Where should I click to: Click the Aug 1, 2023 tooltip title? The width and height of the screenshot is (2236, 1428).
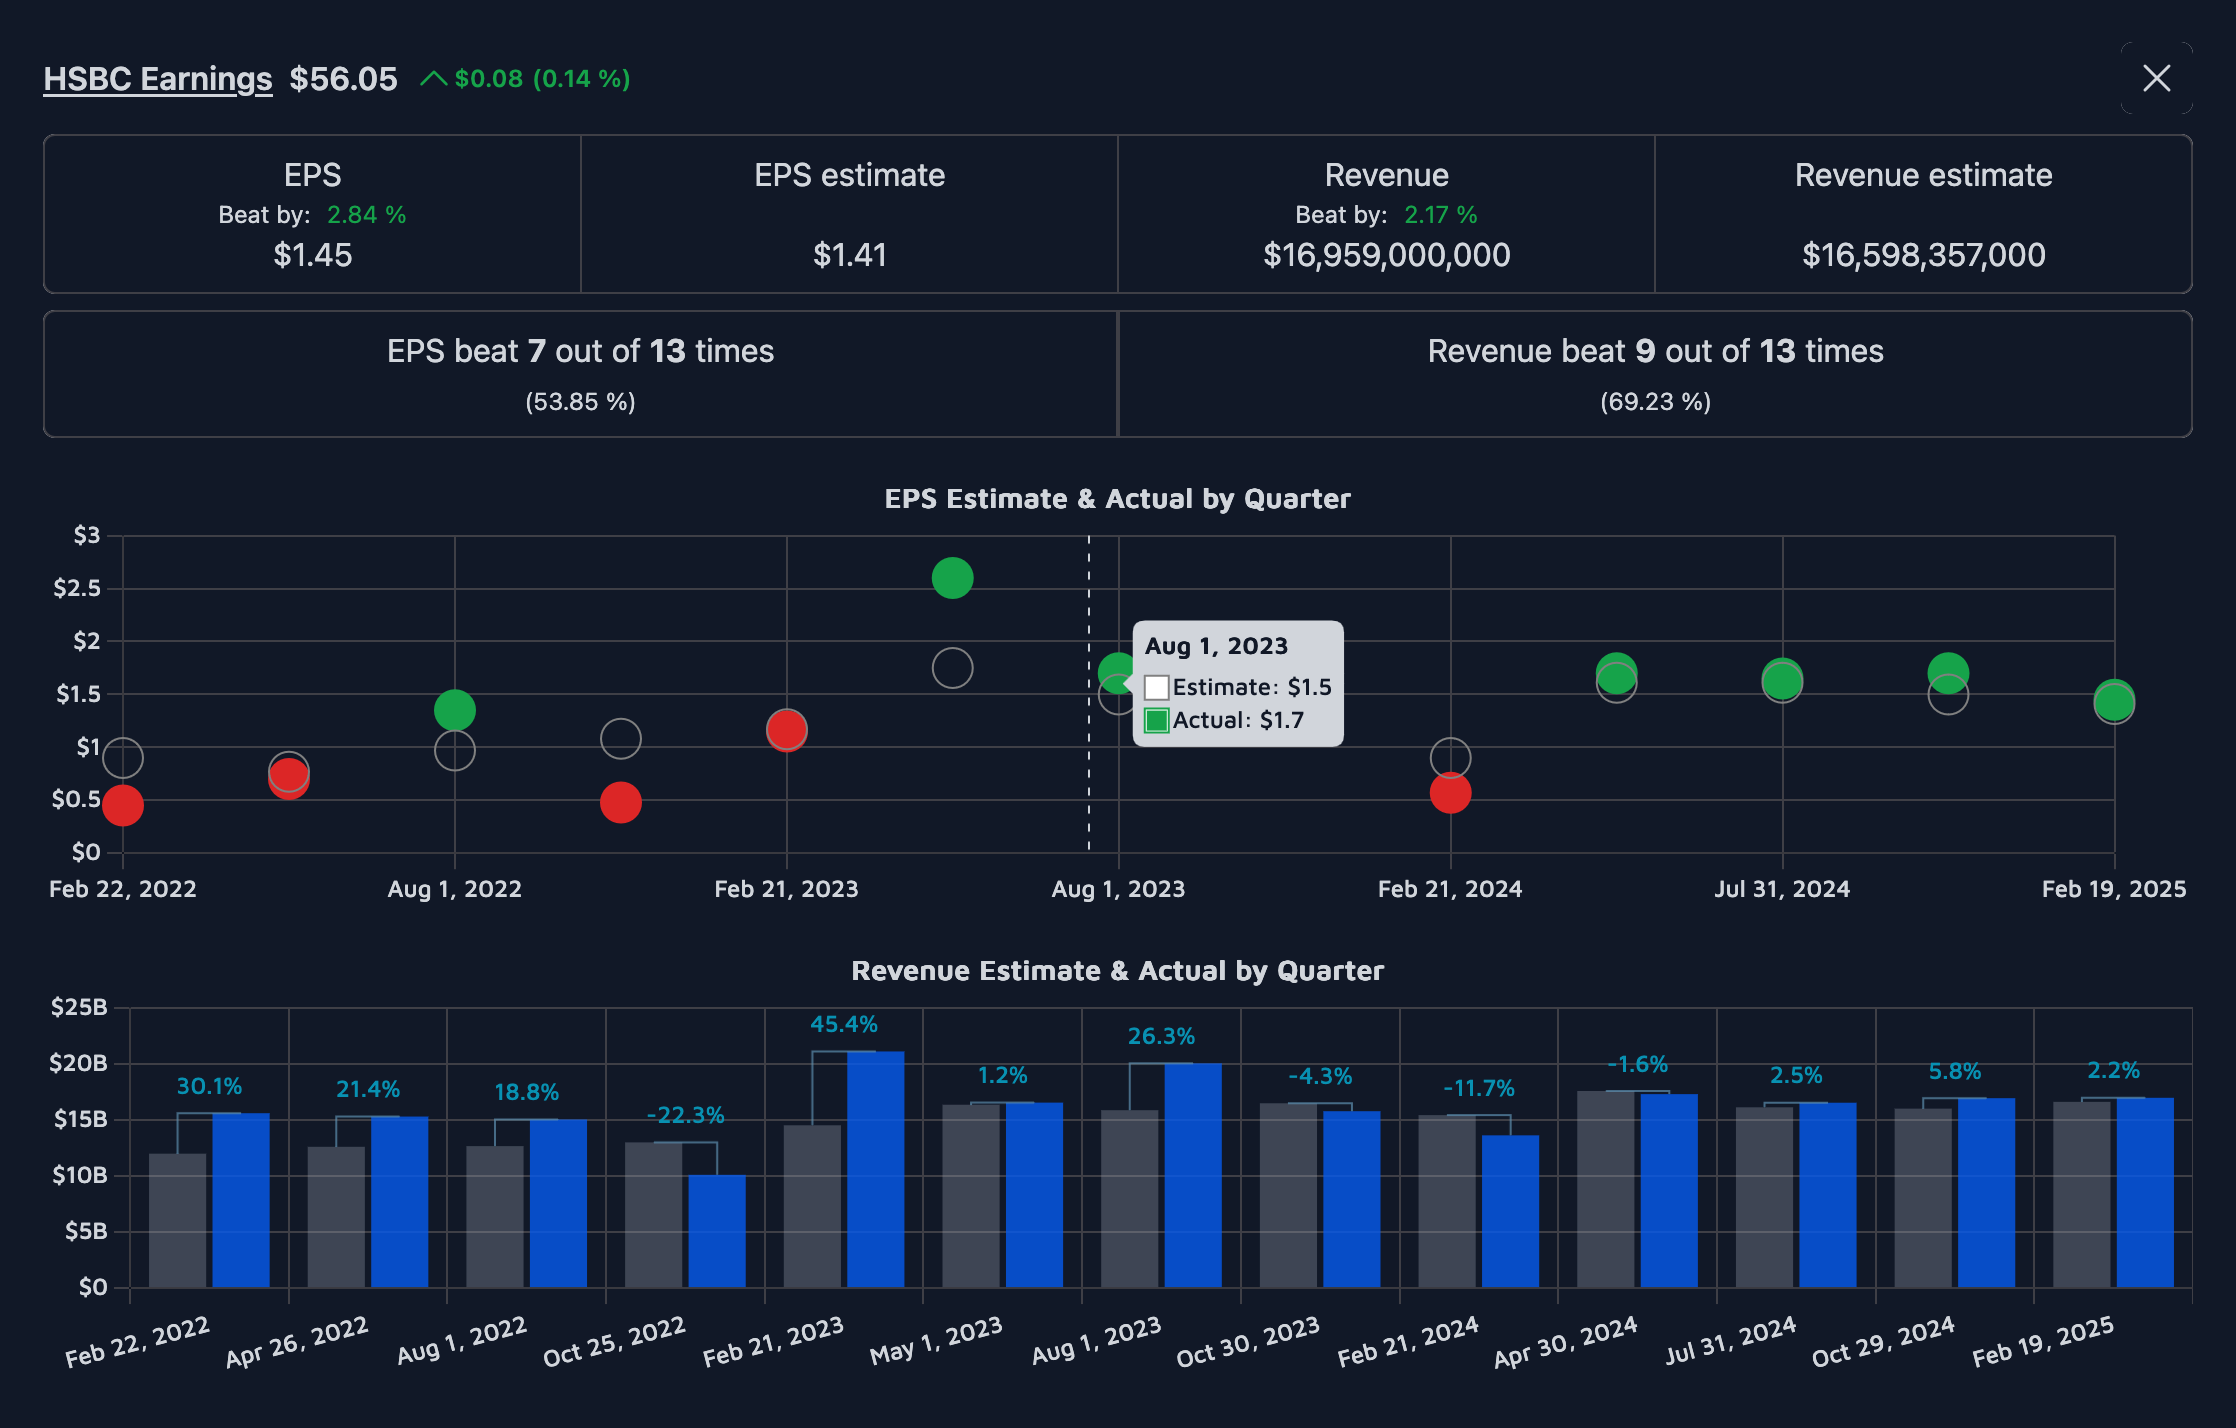(x=1217, y=646)
